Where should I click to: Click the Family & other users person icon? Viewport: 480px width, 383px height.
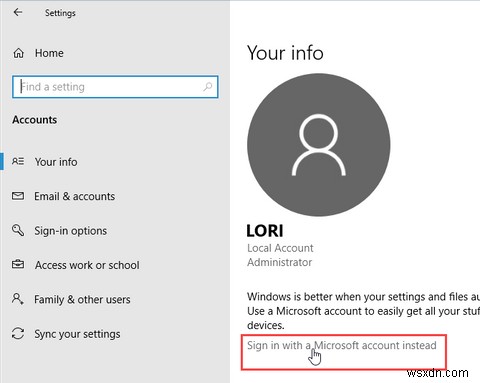click(18, 299)
